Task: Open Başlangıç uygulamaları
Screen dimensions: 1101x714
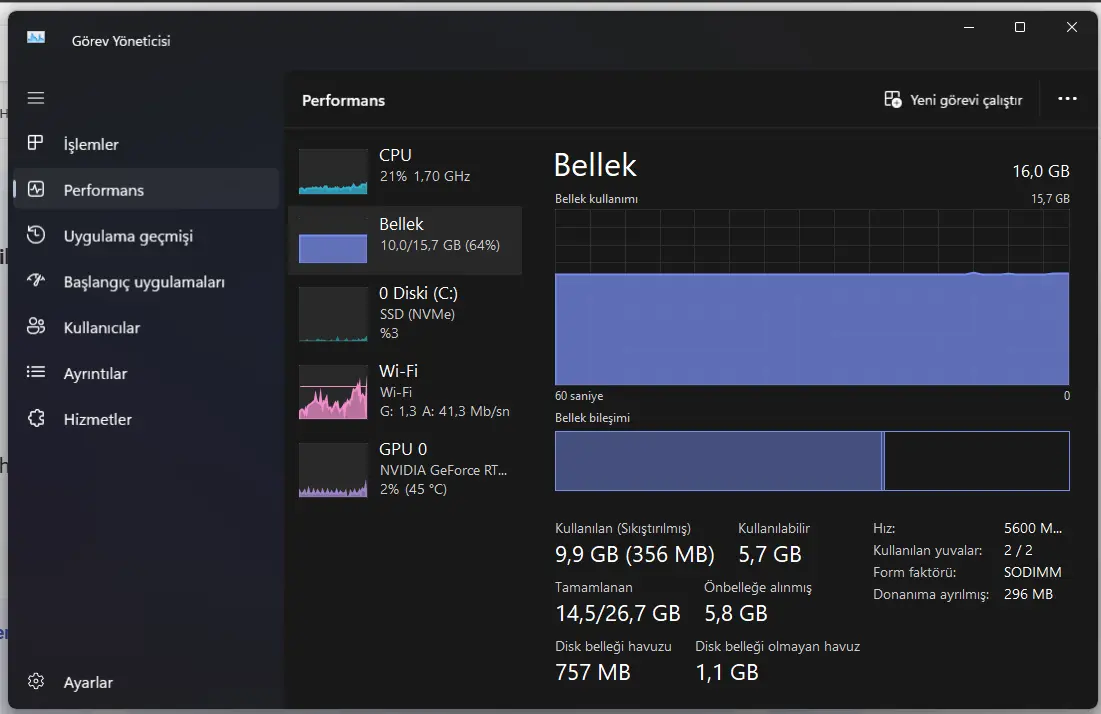Action: [x=145, y=282]
